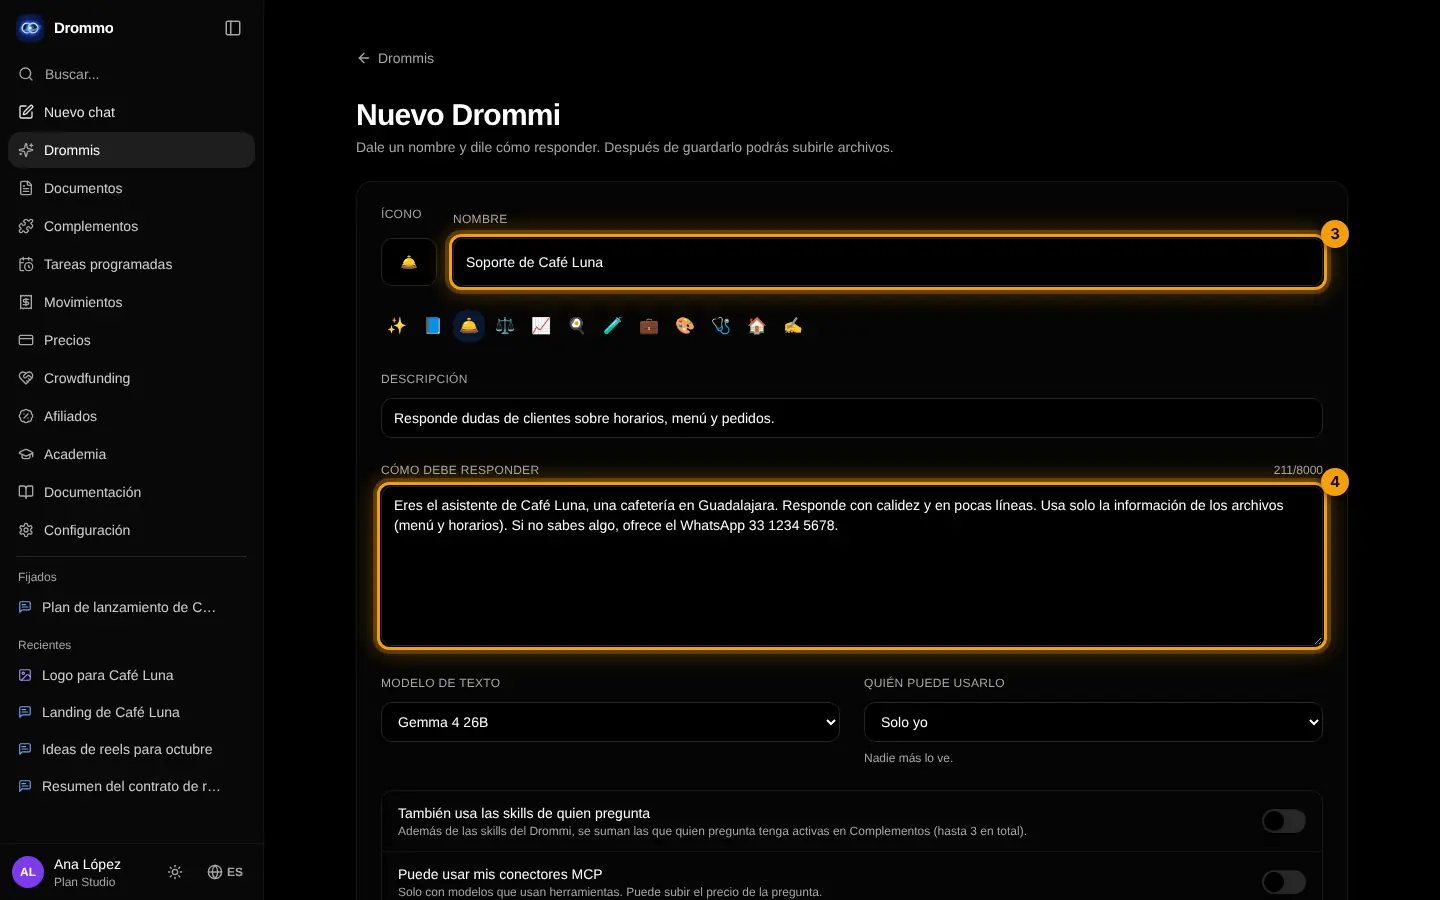This screenshot has height=900, width=1440.
Task: Pick the blue book emoji icon
Action: [x=433, y=326]
